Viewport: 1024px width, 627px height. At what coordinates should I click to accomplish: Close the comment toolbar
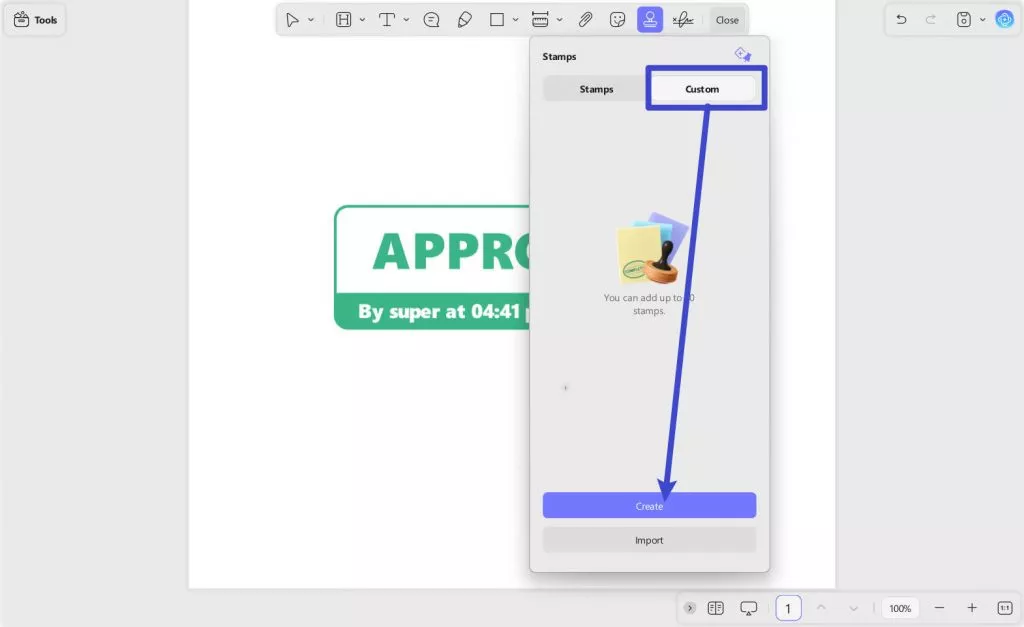727,20
